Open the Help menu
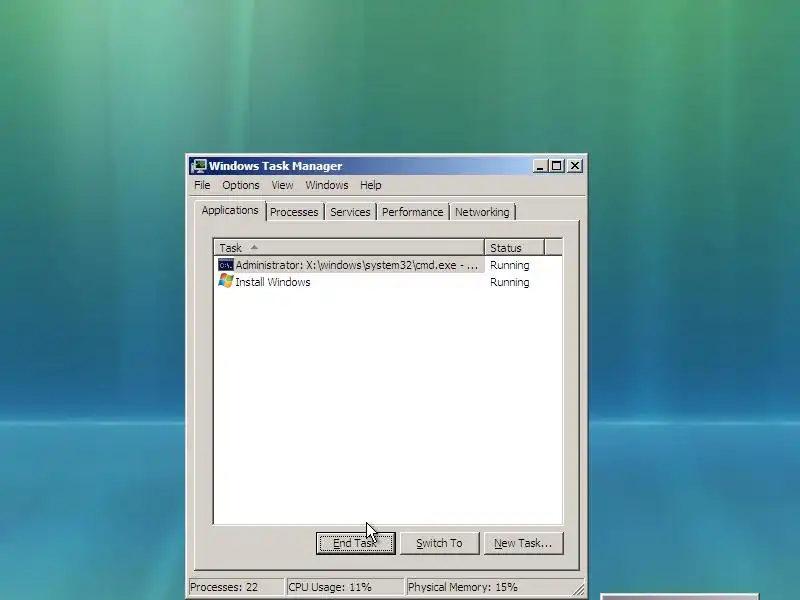 click(x=371, y=185)
